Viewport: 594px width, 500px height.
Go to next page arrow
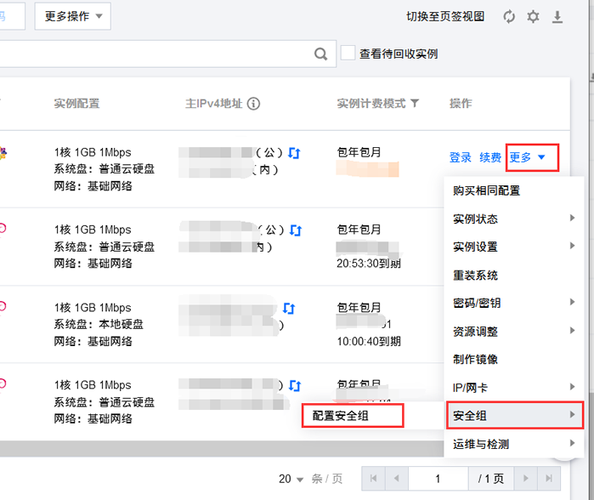pos(525,478)
